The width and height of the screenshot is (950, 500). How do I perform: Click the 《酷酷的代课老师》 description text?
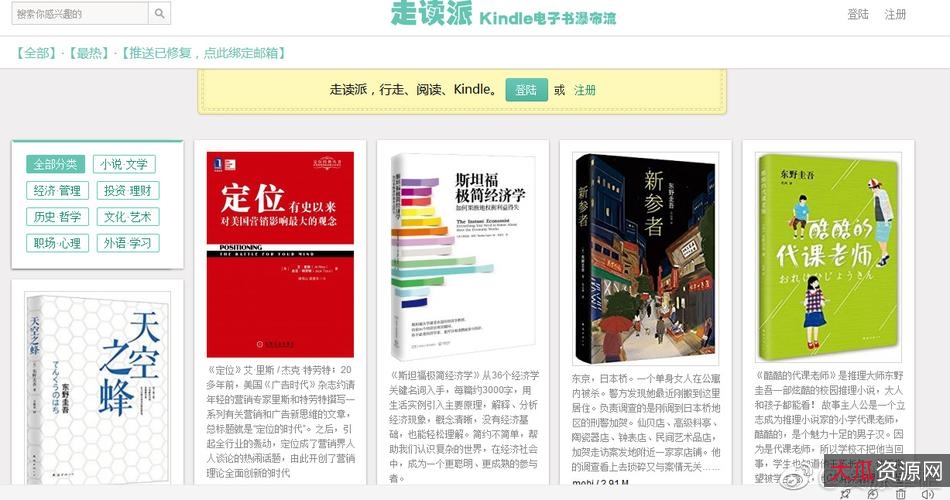click(829, 427)
